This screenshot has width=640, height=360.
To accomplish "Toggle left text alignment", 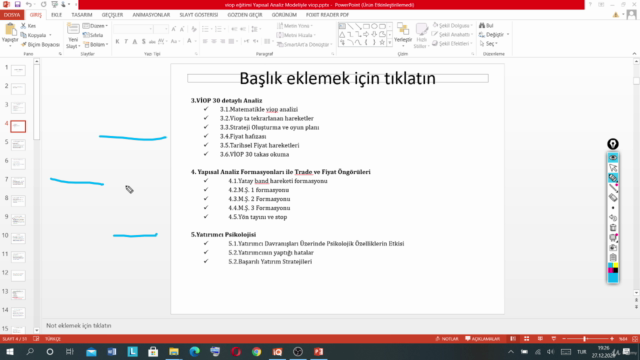I will 205,41.
